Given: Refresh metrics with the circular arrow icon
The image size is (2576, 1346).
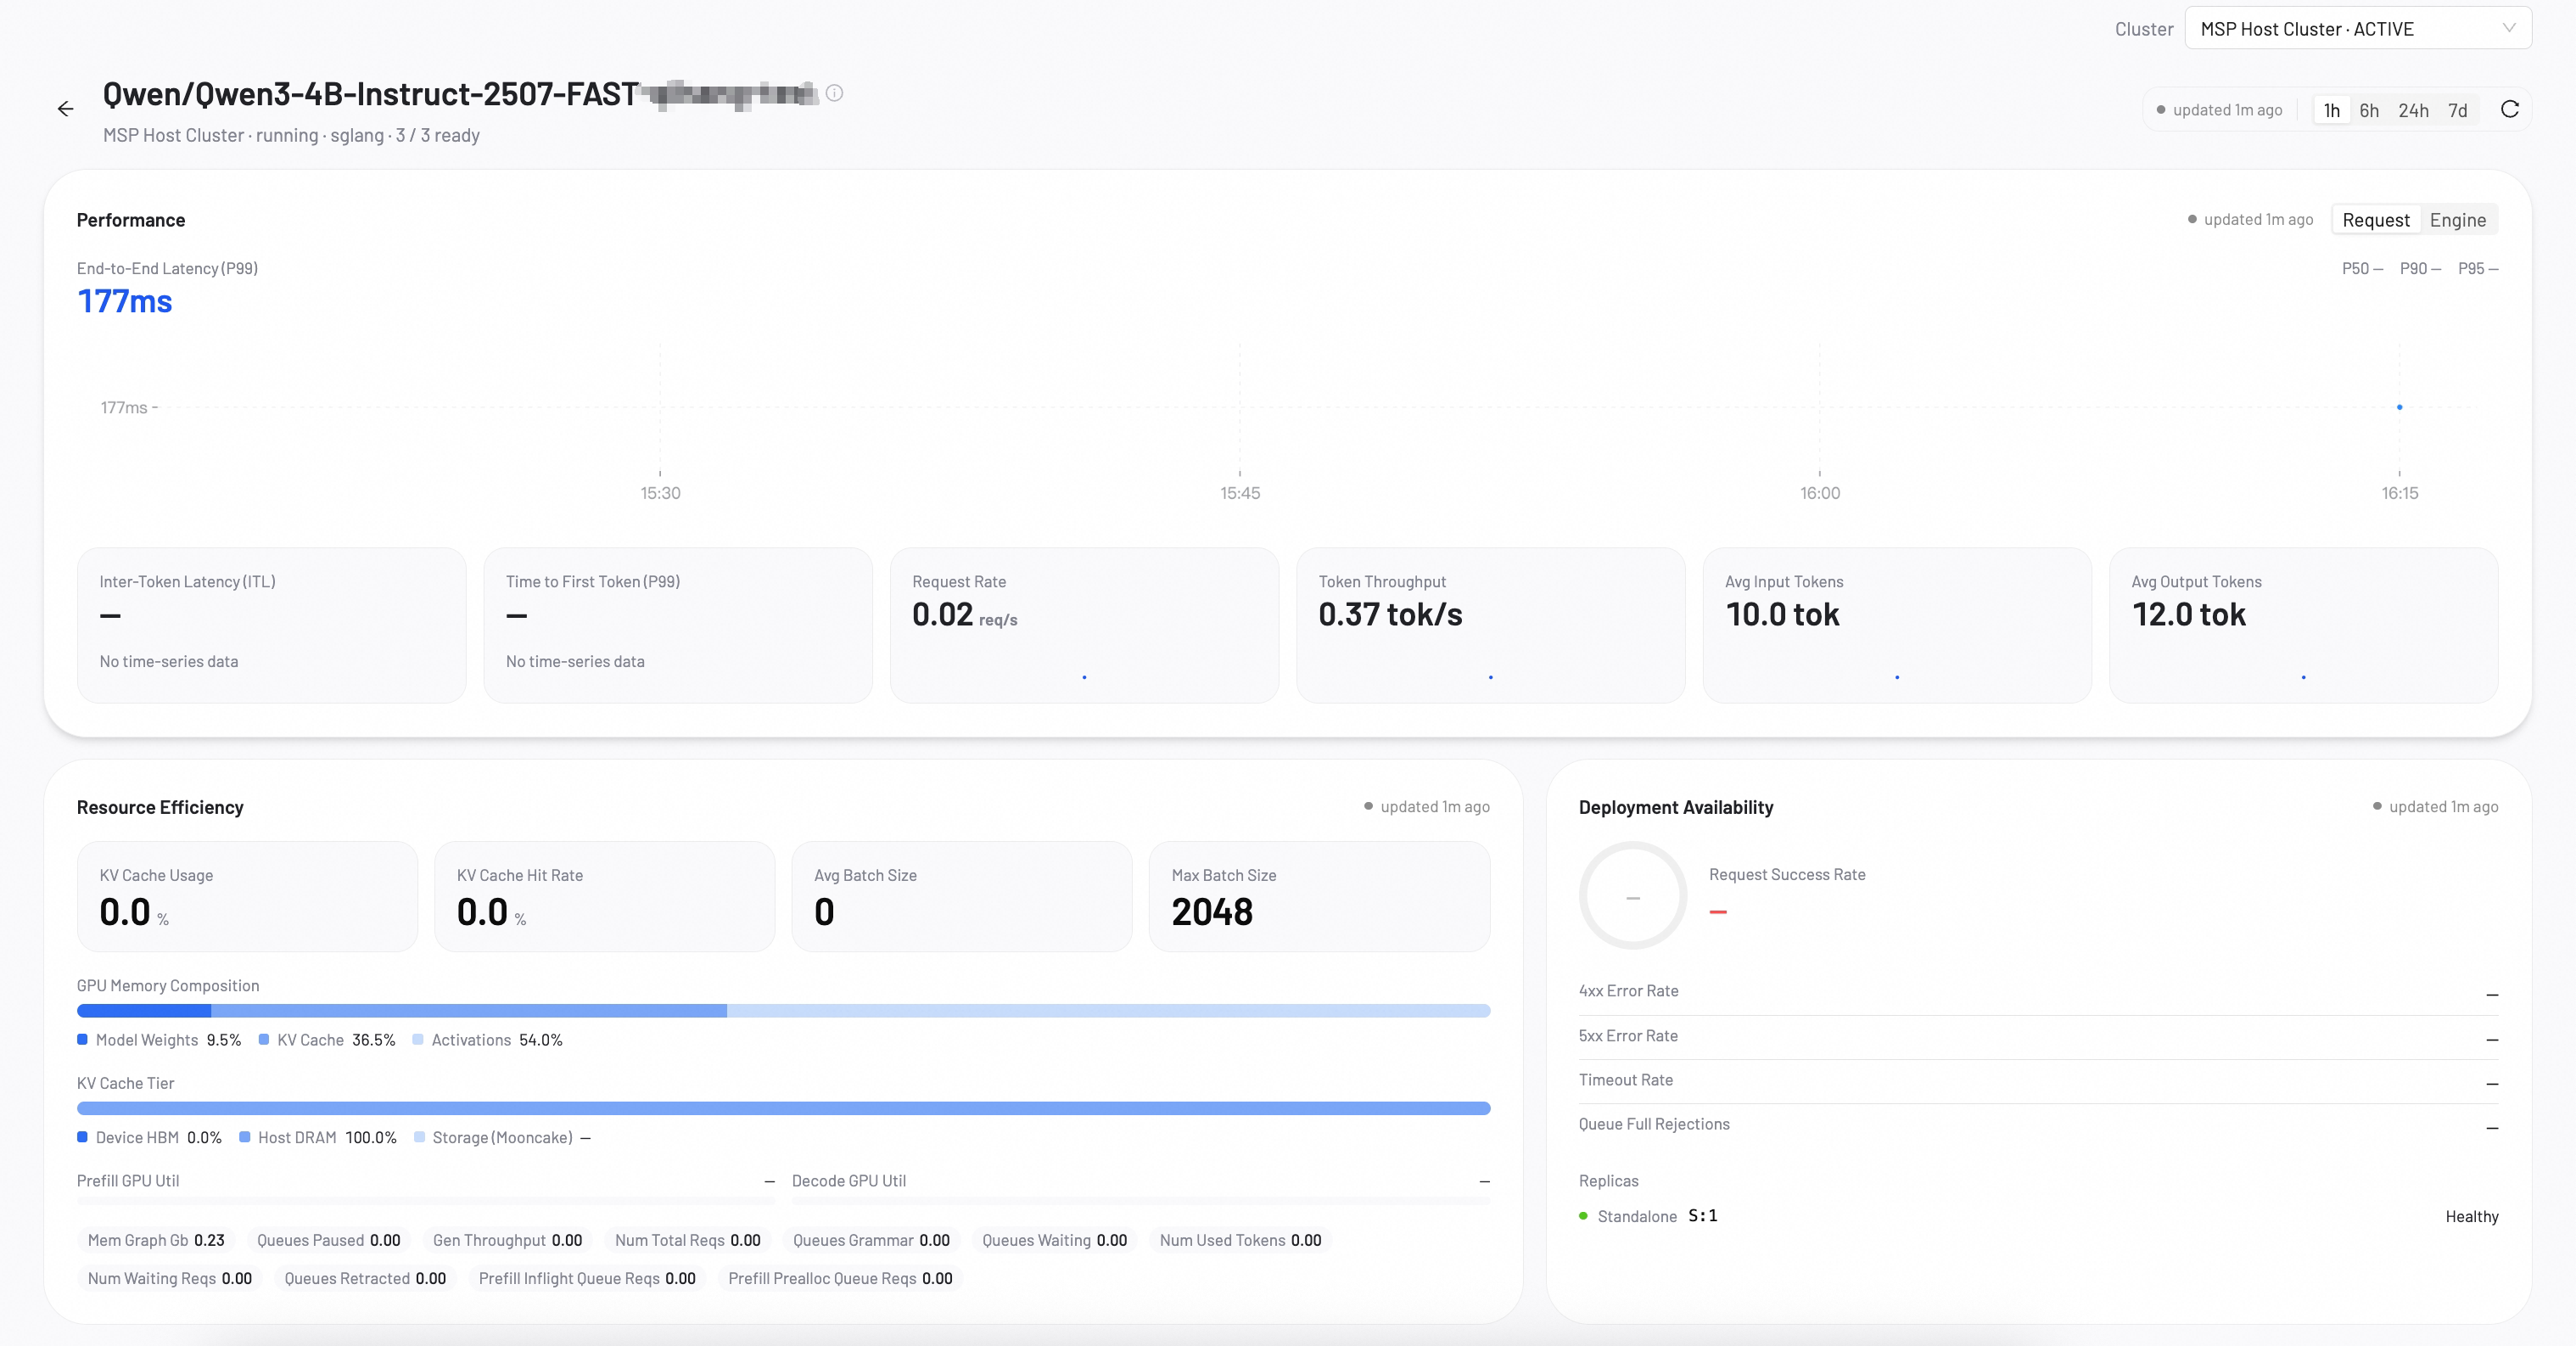Looking at the screenshot, I should tap(2509, 109).
